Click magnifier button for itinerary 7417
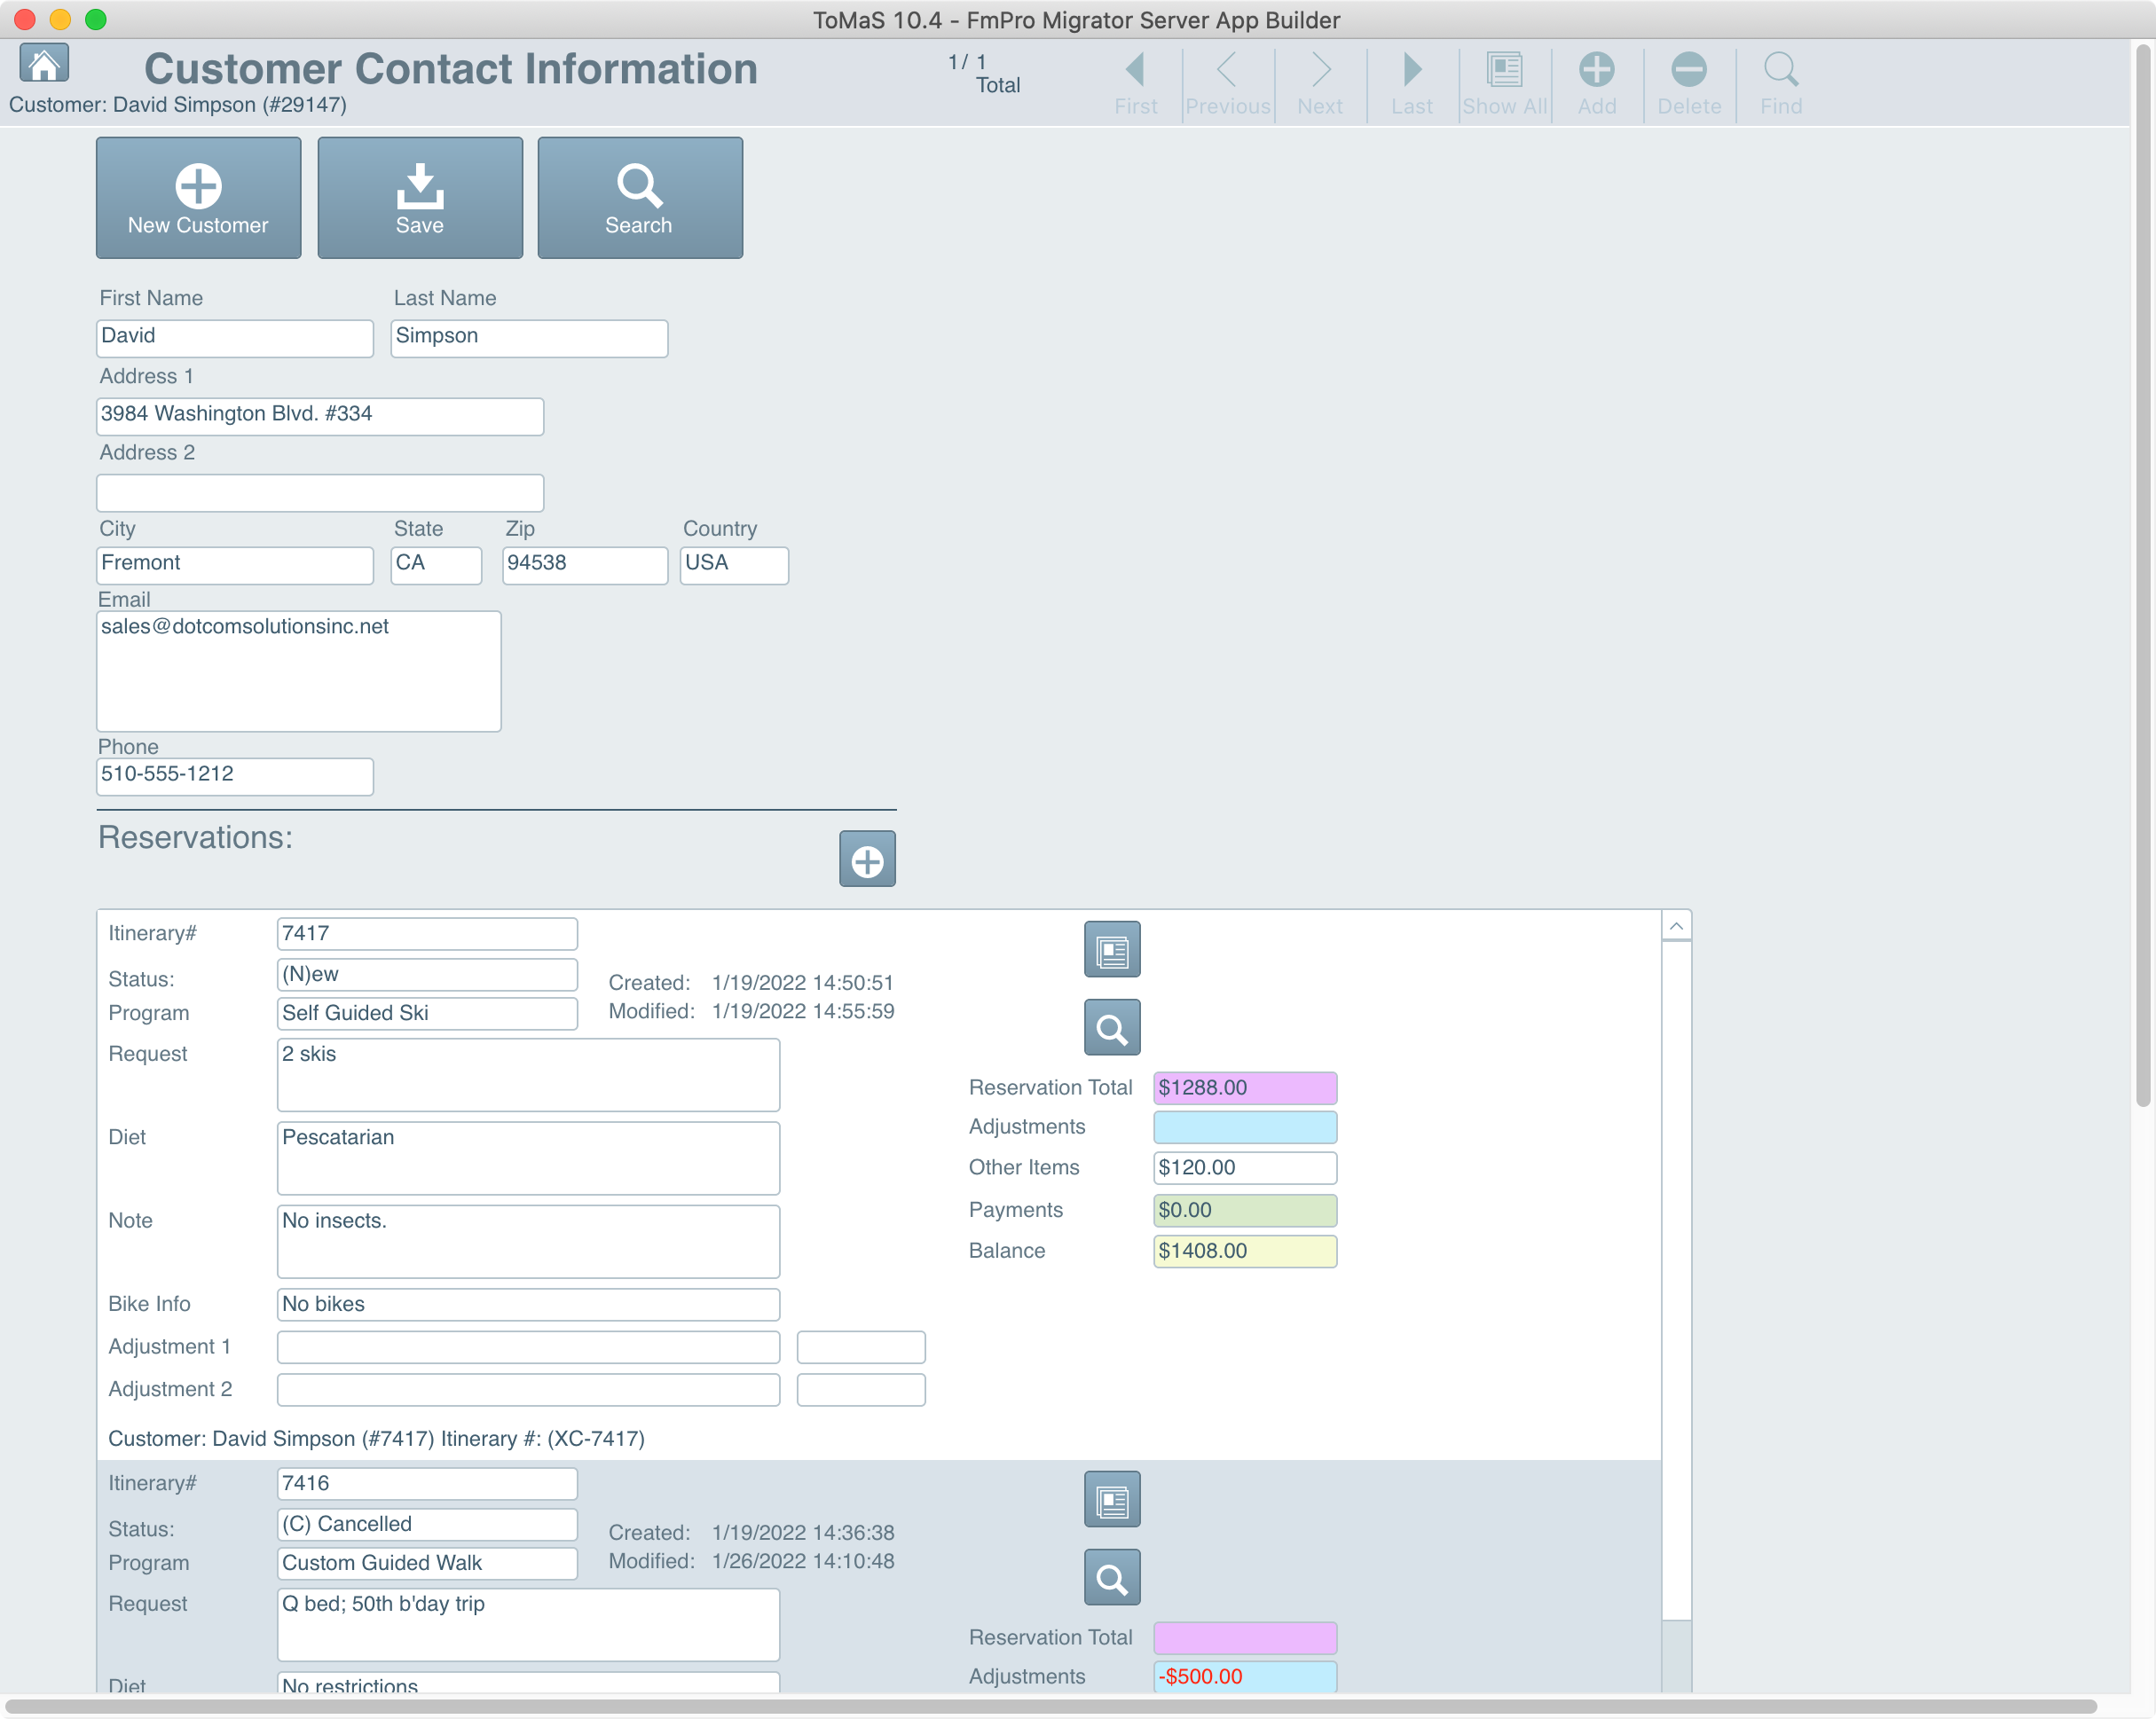 [x=1112, y=1027]
